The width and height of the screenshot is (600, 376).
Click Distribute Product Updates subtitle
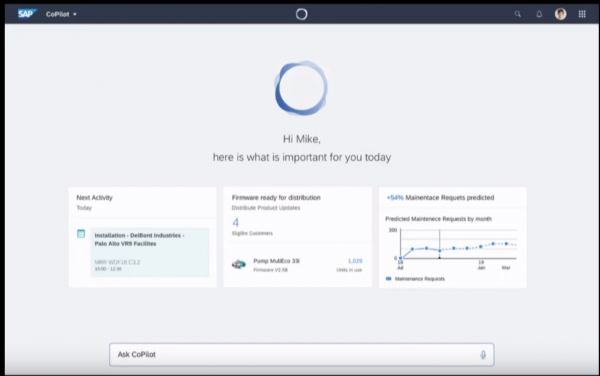pos(266,208)
